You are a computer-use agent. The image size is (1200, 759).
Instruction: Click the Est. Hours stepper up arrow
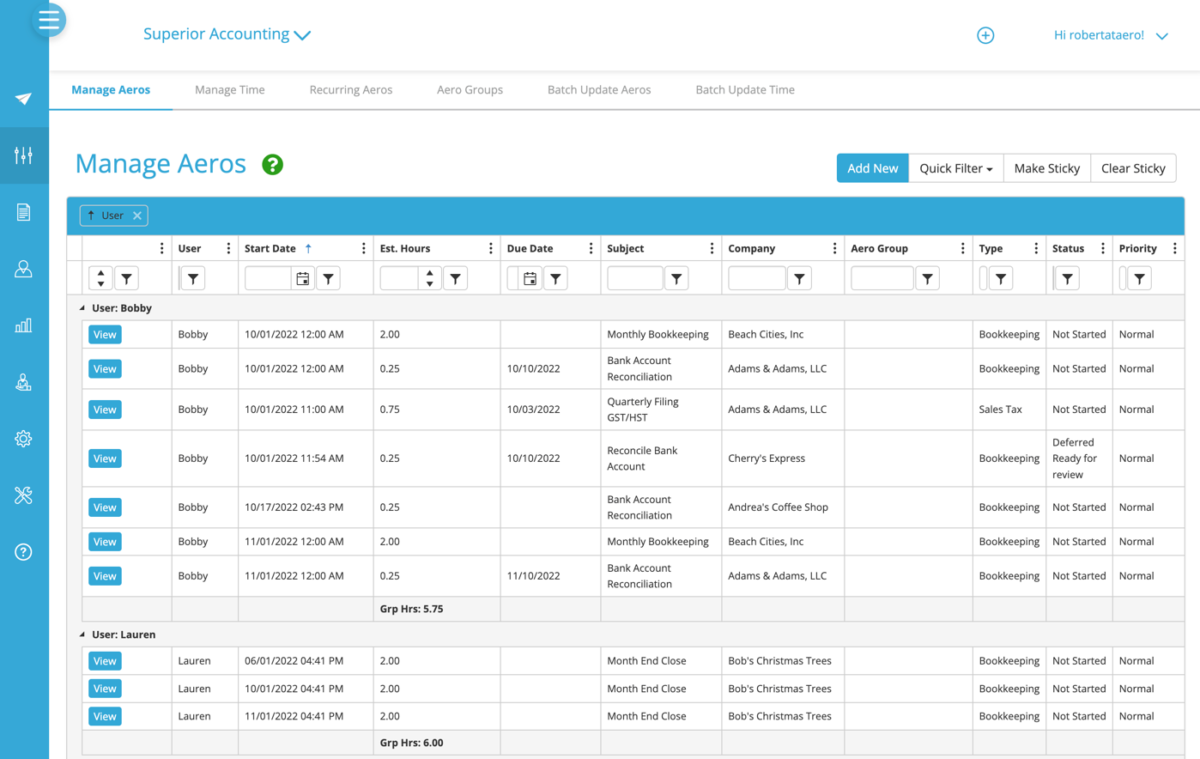pyautogui.click(x=430, y=273)
